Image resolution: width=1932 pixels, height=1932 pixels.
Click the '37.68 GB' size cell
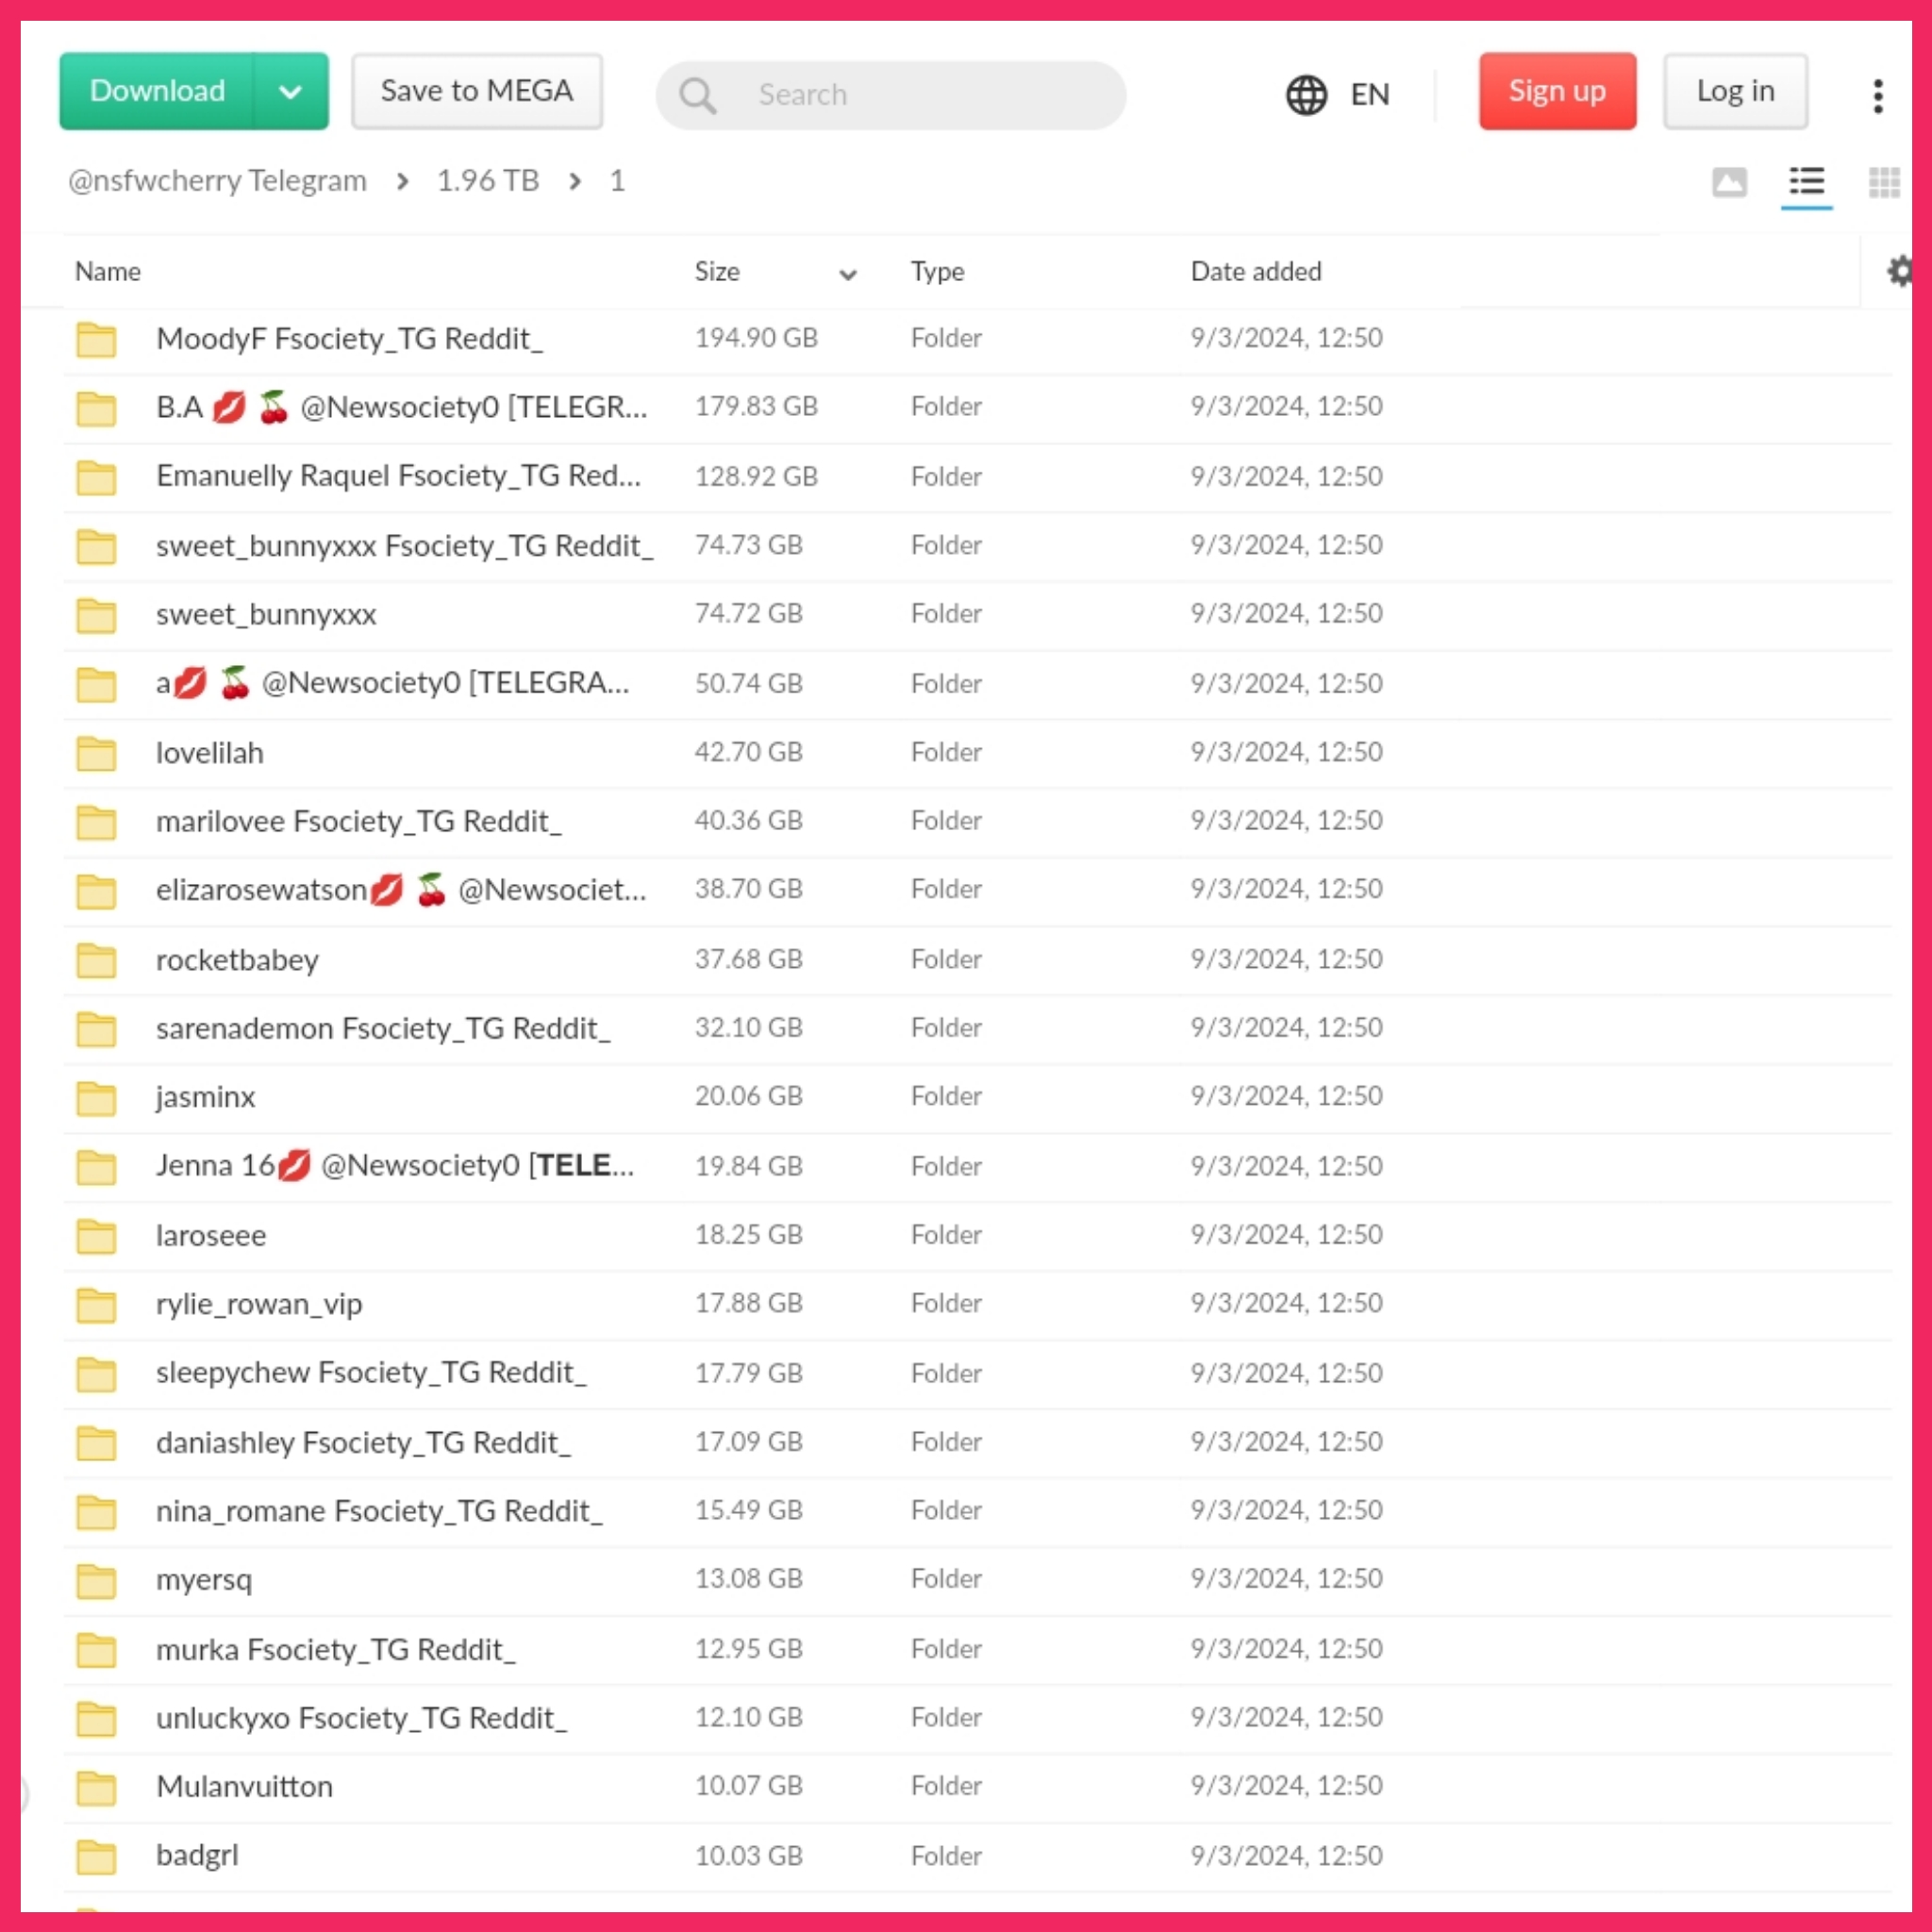coord(749,959)
